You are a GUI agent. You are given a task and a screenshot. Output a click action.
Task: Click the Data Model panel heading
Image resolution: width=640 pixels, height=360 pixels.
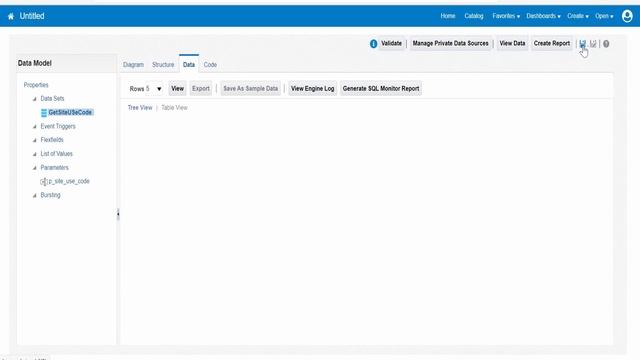tap(35, 63)
